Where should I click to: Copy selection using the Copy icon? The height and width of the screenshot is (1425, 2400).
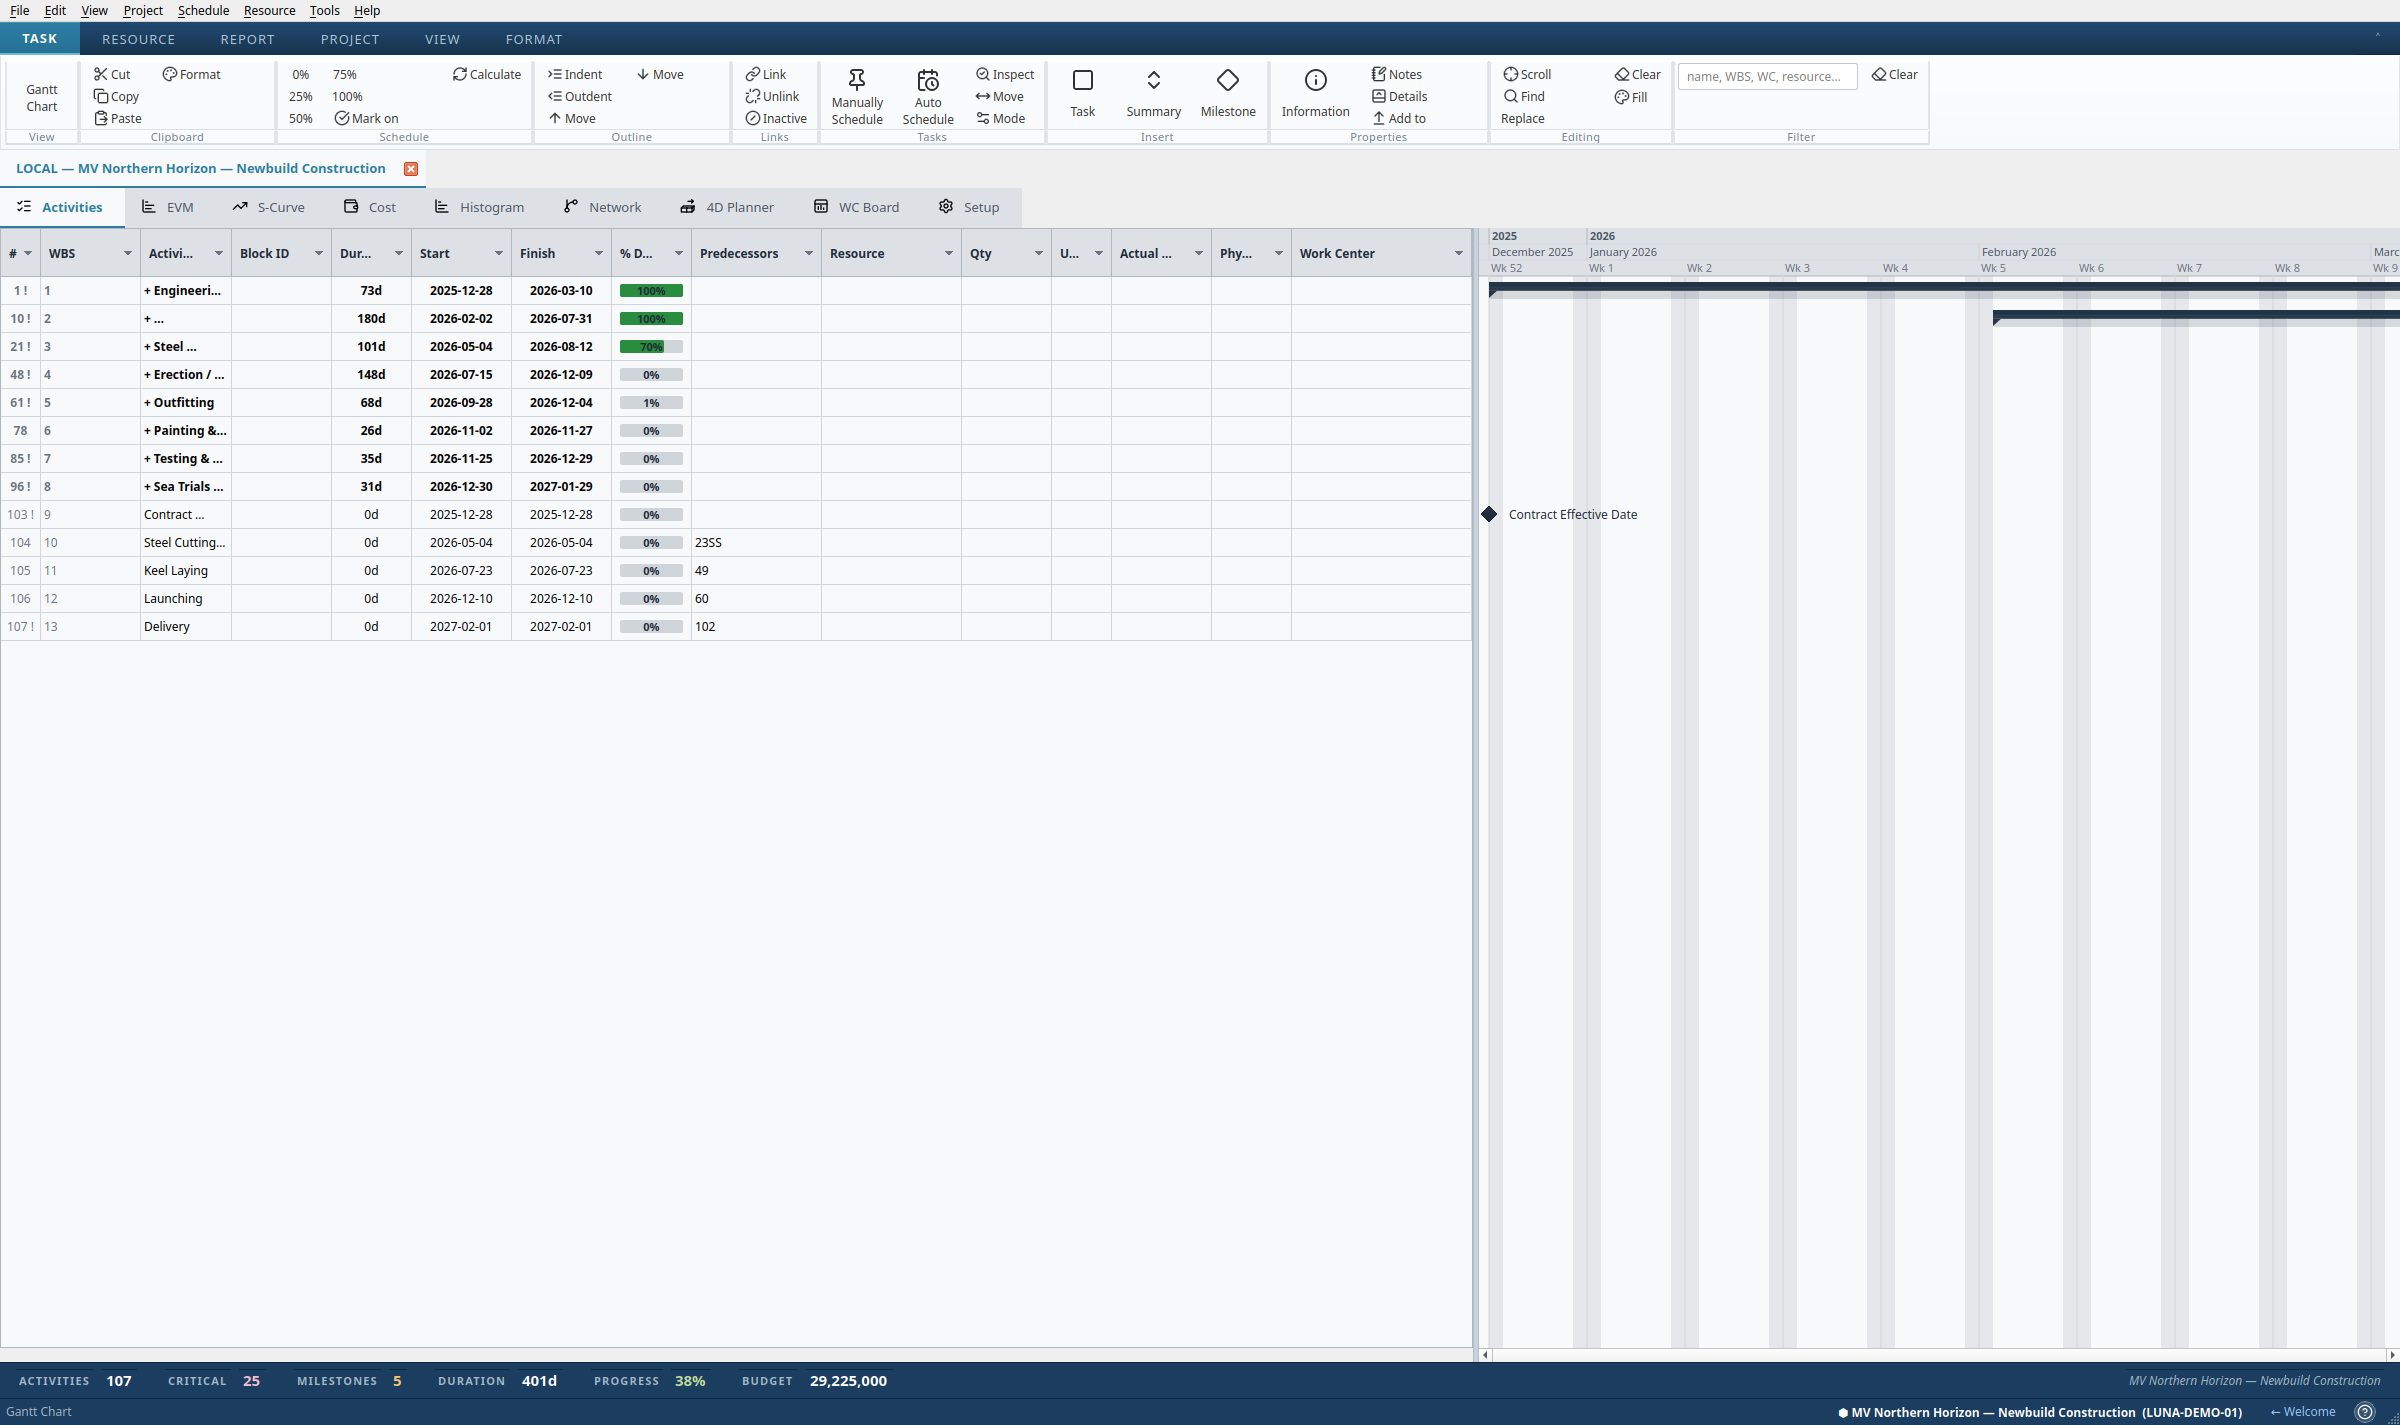point(100,96)
